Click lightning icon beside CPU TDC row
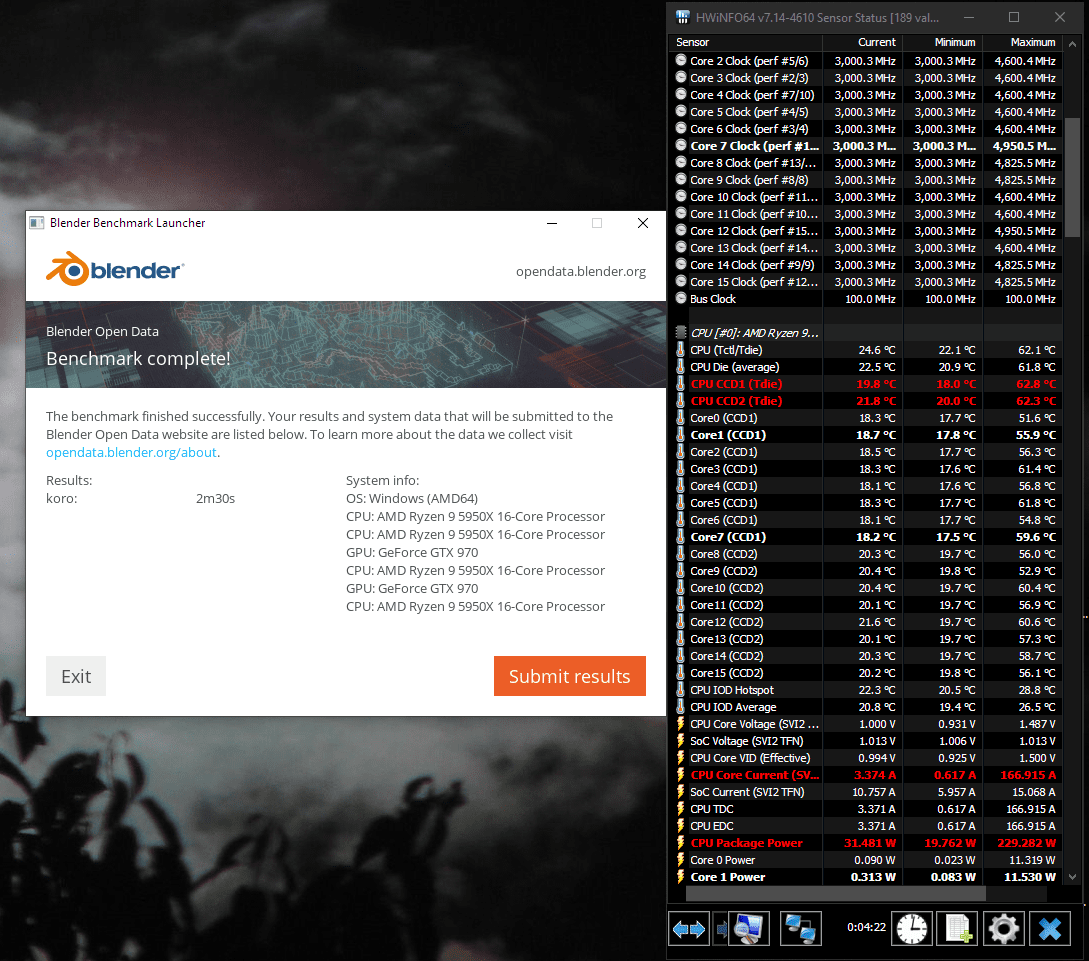 coord(681,809)
